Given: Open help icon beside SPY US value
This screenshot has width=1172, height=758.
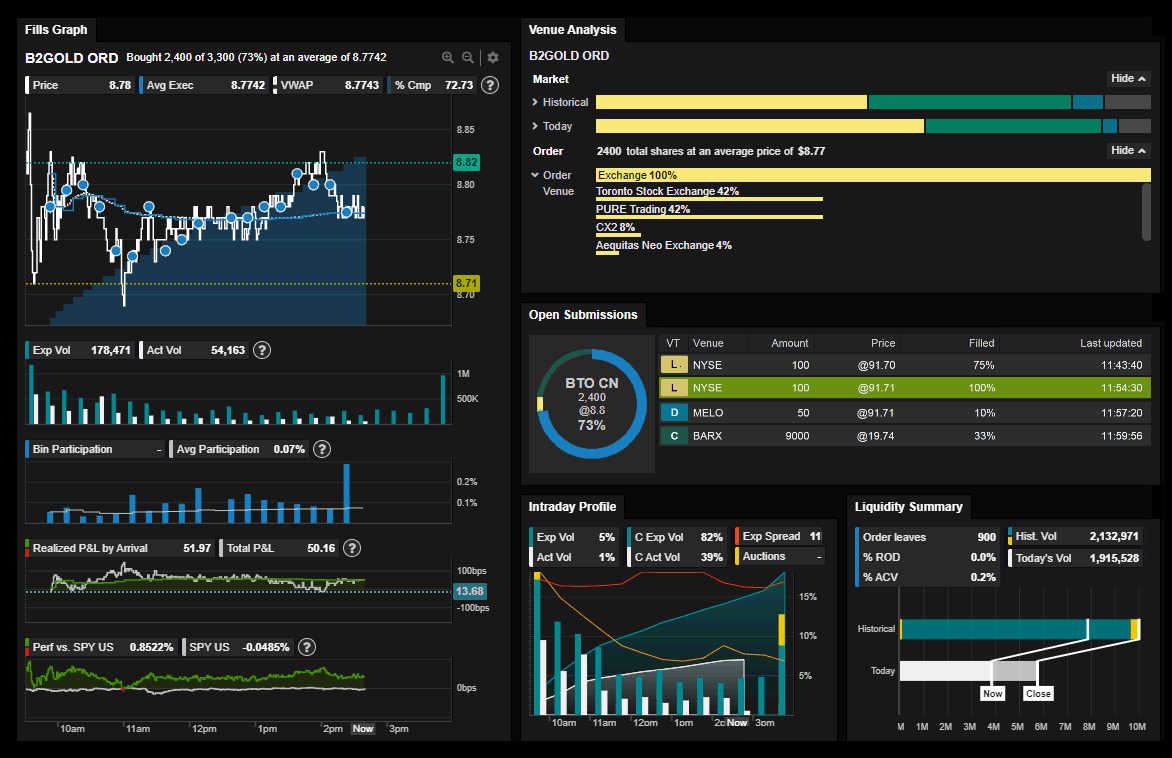Looking at the screenshot, I should coord(306,647).
